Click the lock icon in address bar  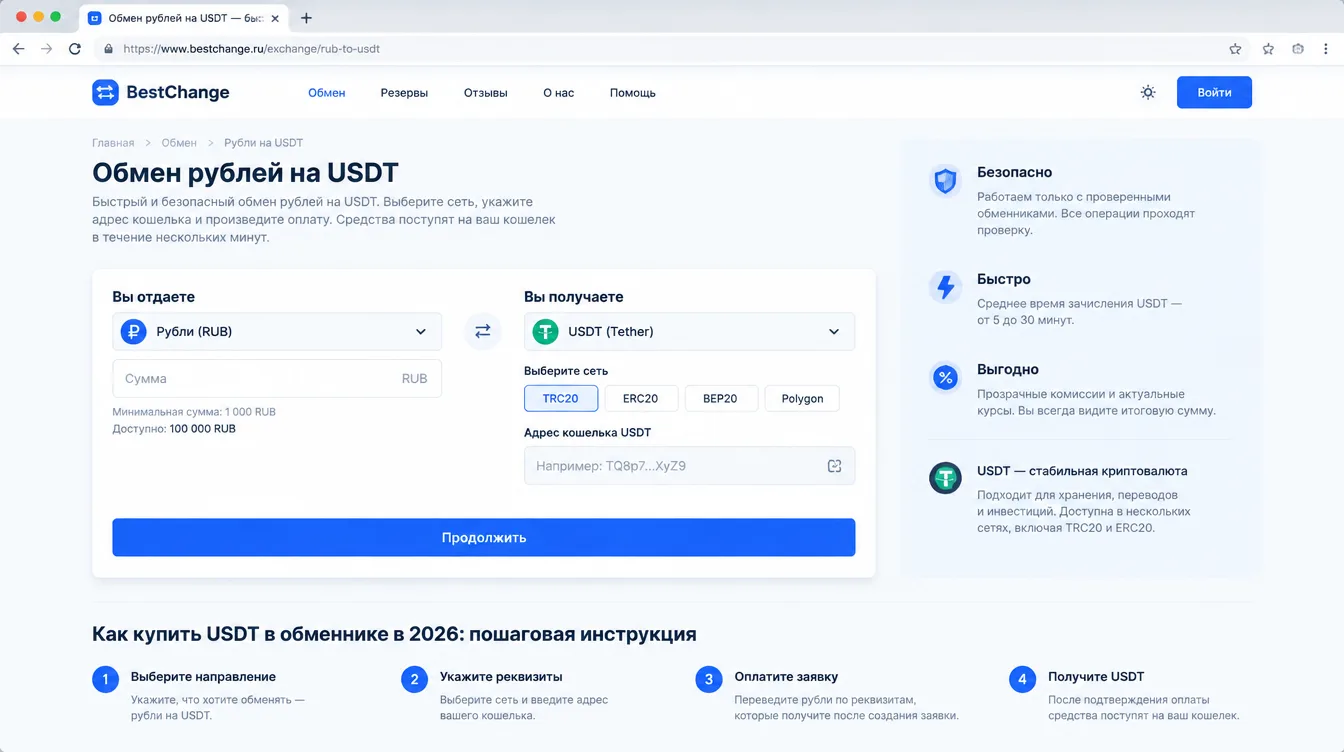coord(109,48)
